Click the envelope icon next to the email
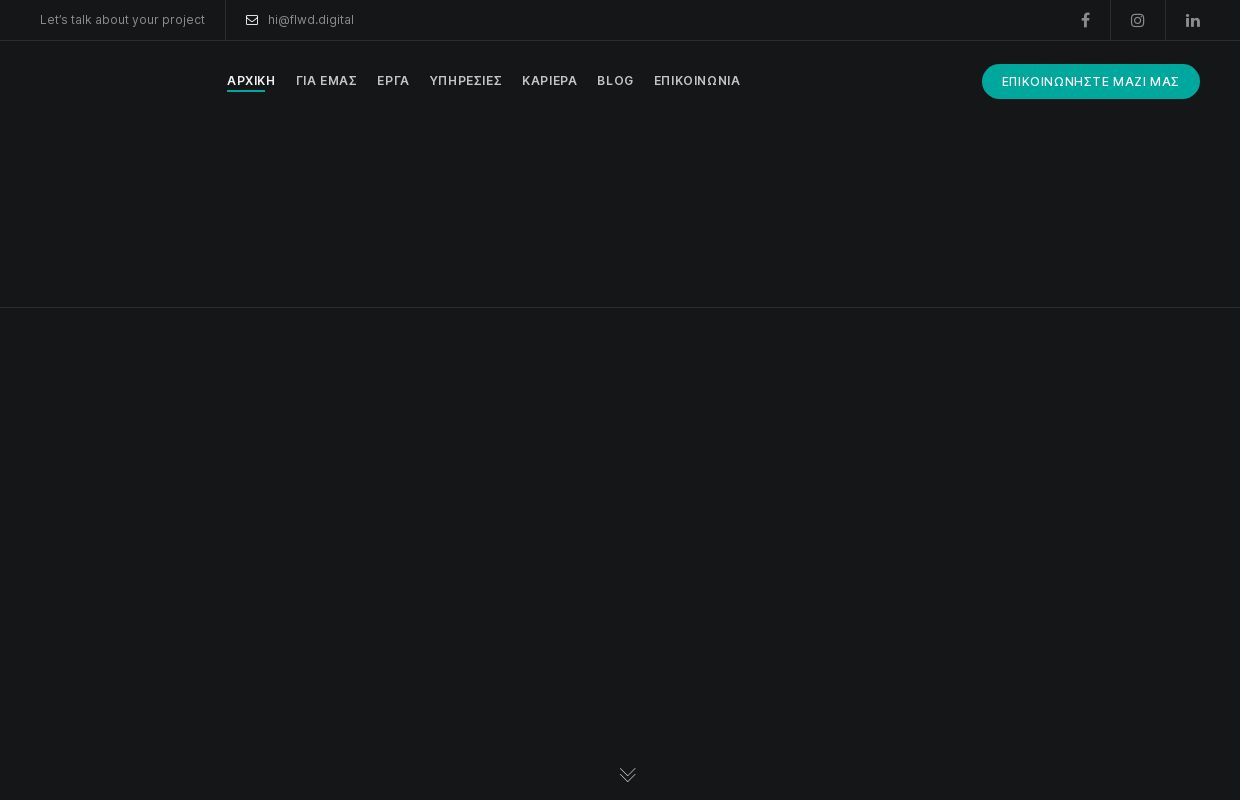The image size is (1240, 800). click(252, 20)
